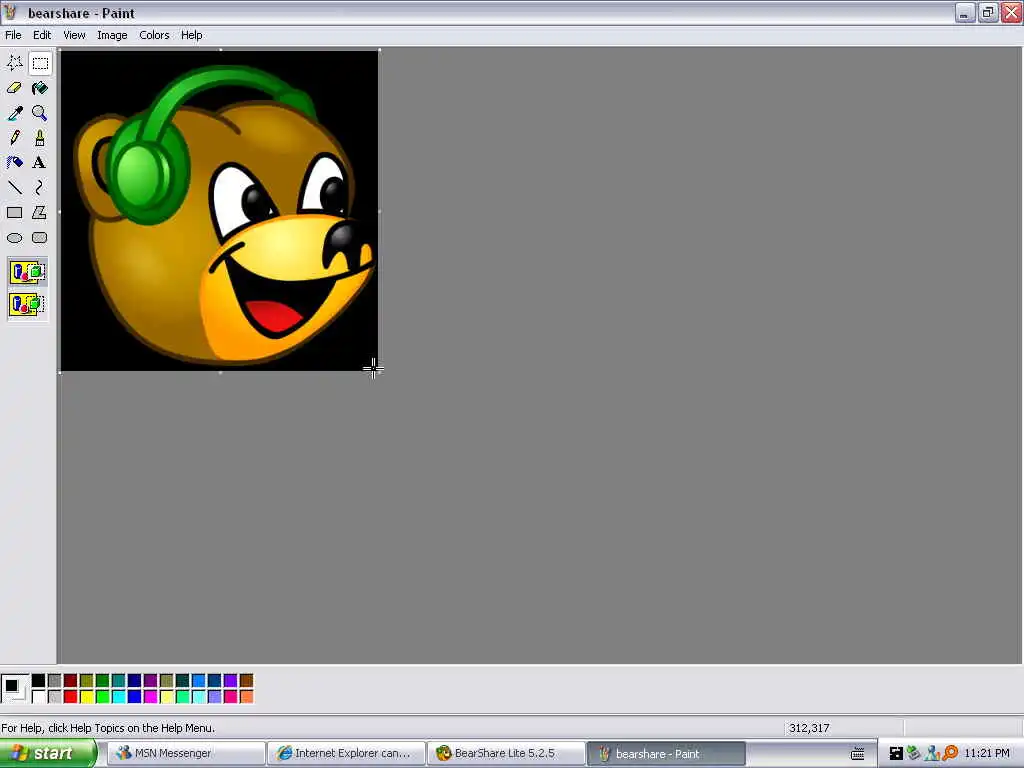
Task: Select the Curve tool
Action: 40,188
